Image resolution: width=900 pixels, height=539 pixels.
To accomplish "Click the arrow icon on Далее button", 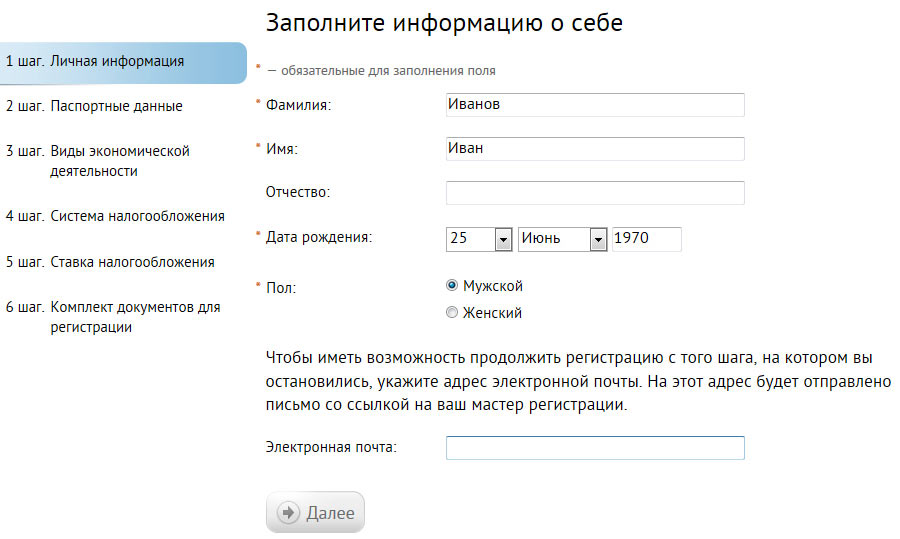I will click(x=288, y=513).
